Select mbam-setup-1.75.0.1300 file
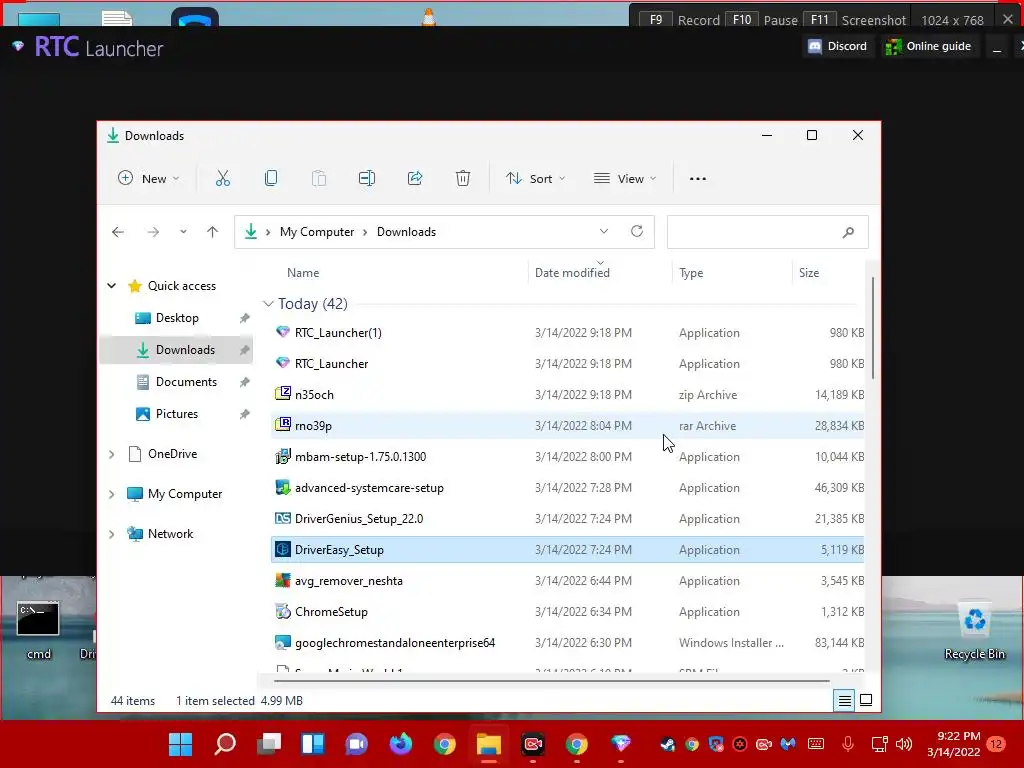The width and height of the screenshot is (1024, 768). 568,457
